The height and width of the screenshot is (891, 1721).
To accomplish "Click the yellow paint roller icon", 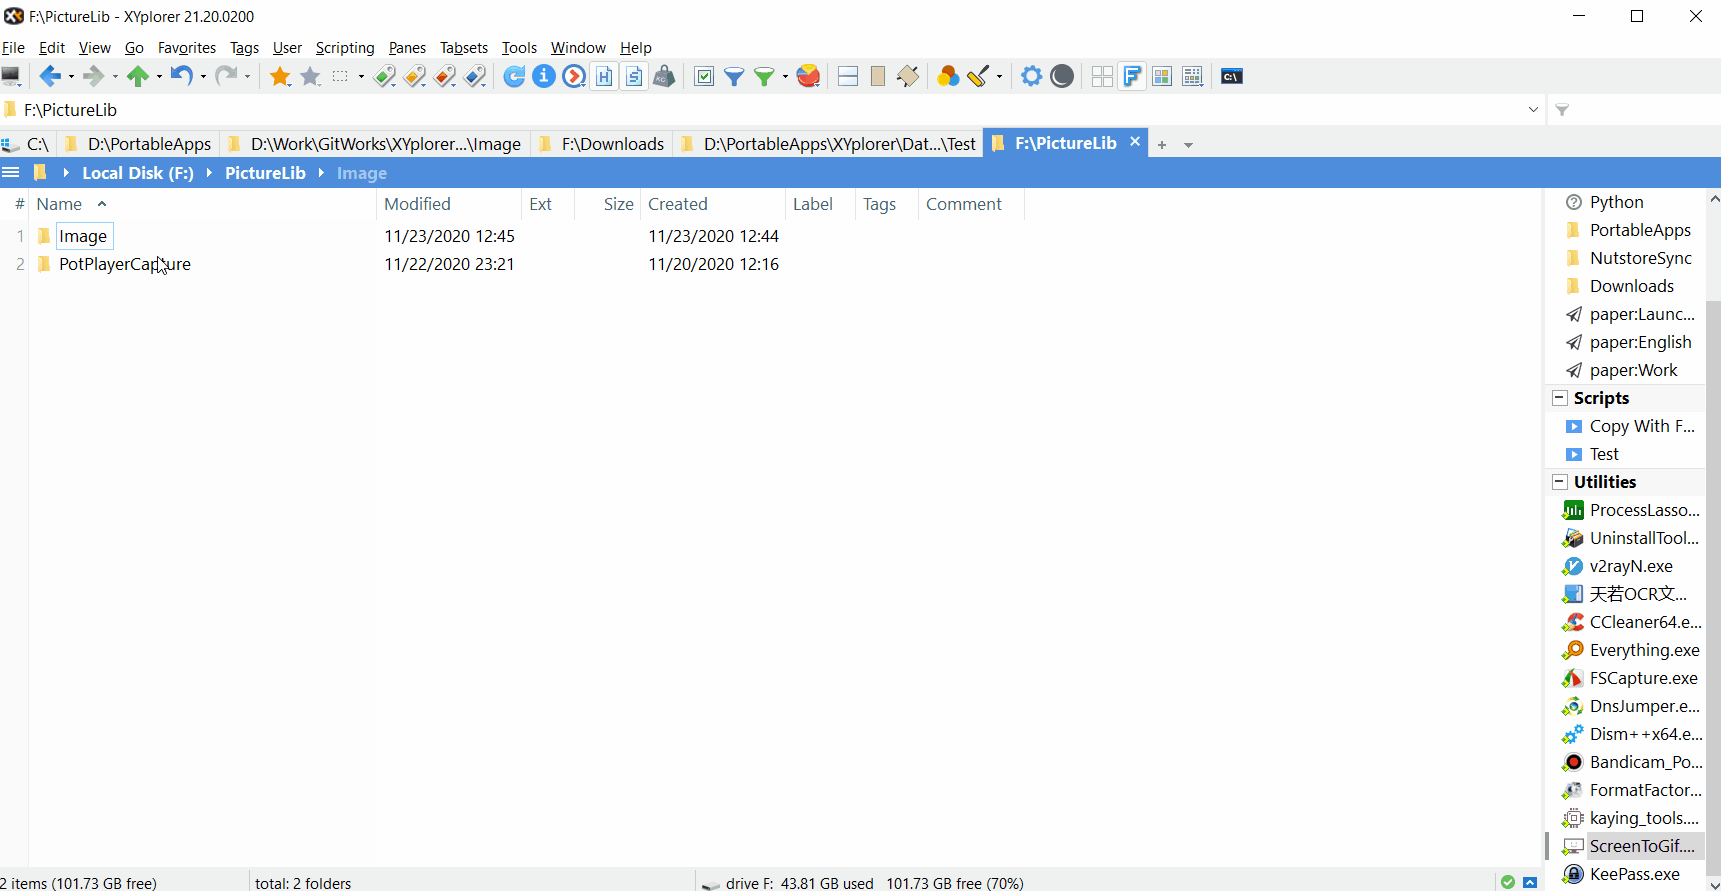I will (978, 76).
